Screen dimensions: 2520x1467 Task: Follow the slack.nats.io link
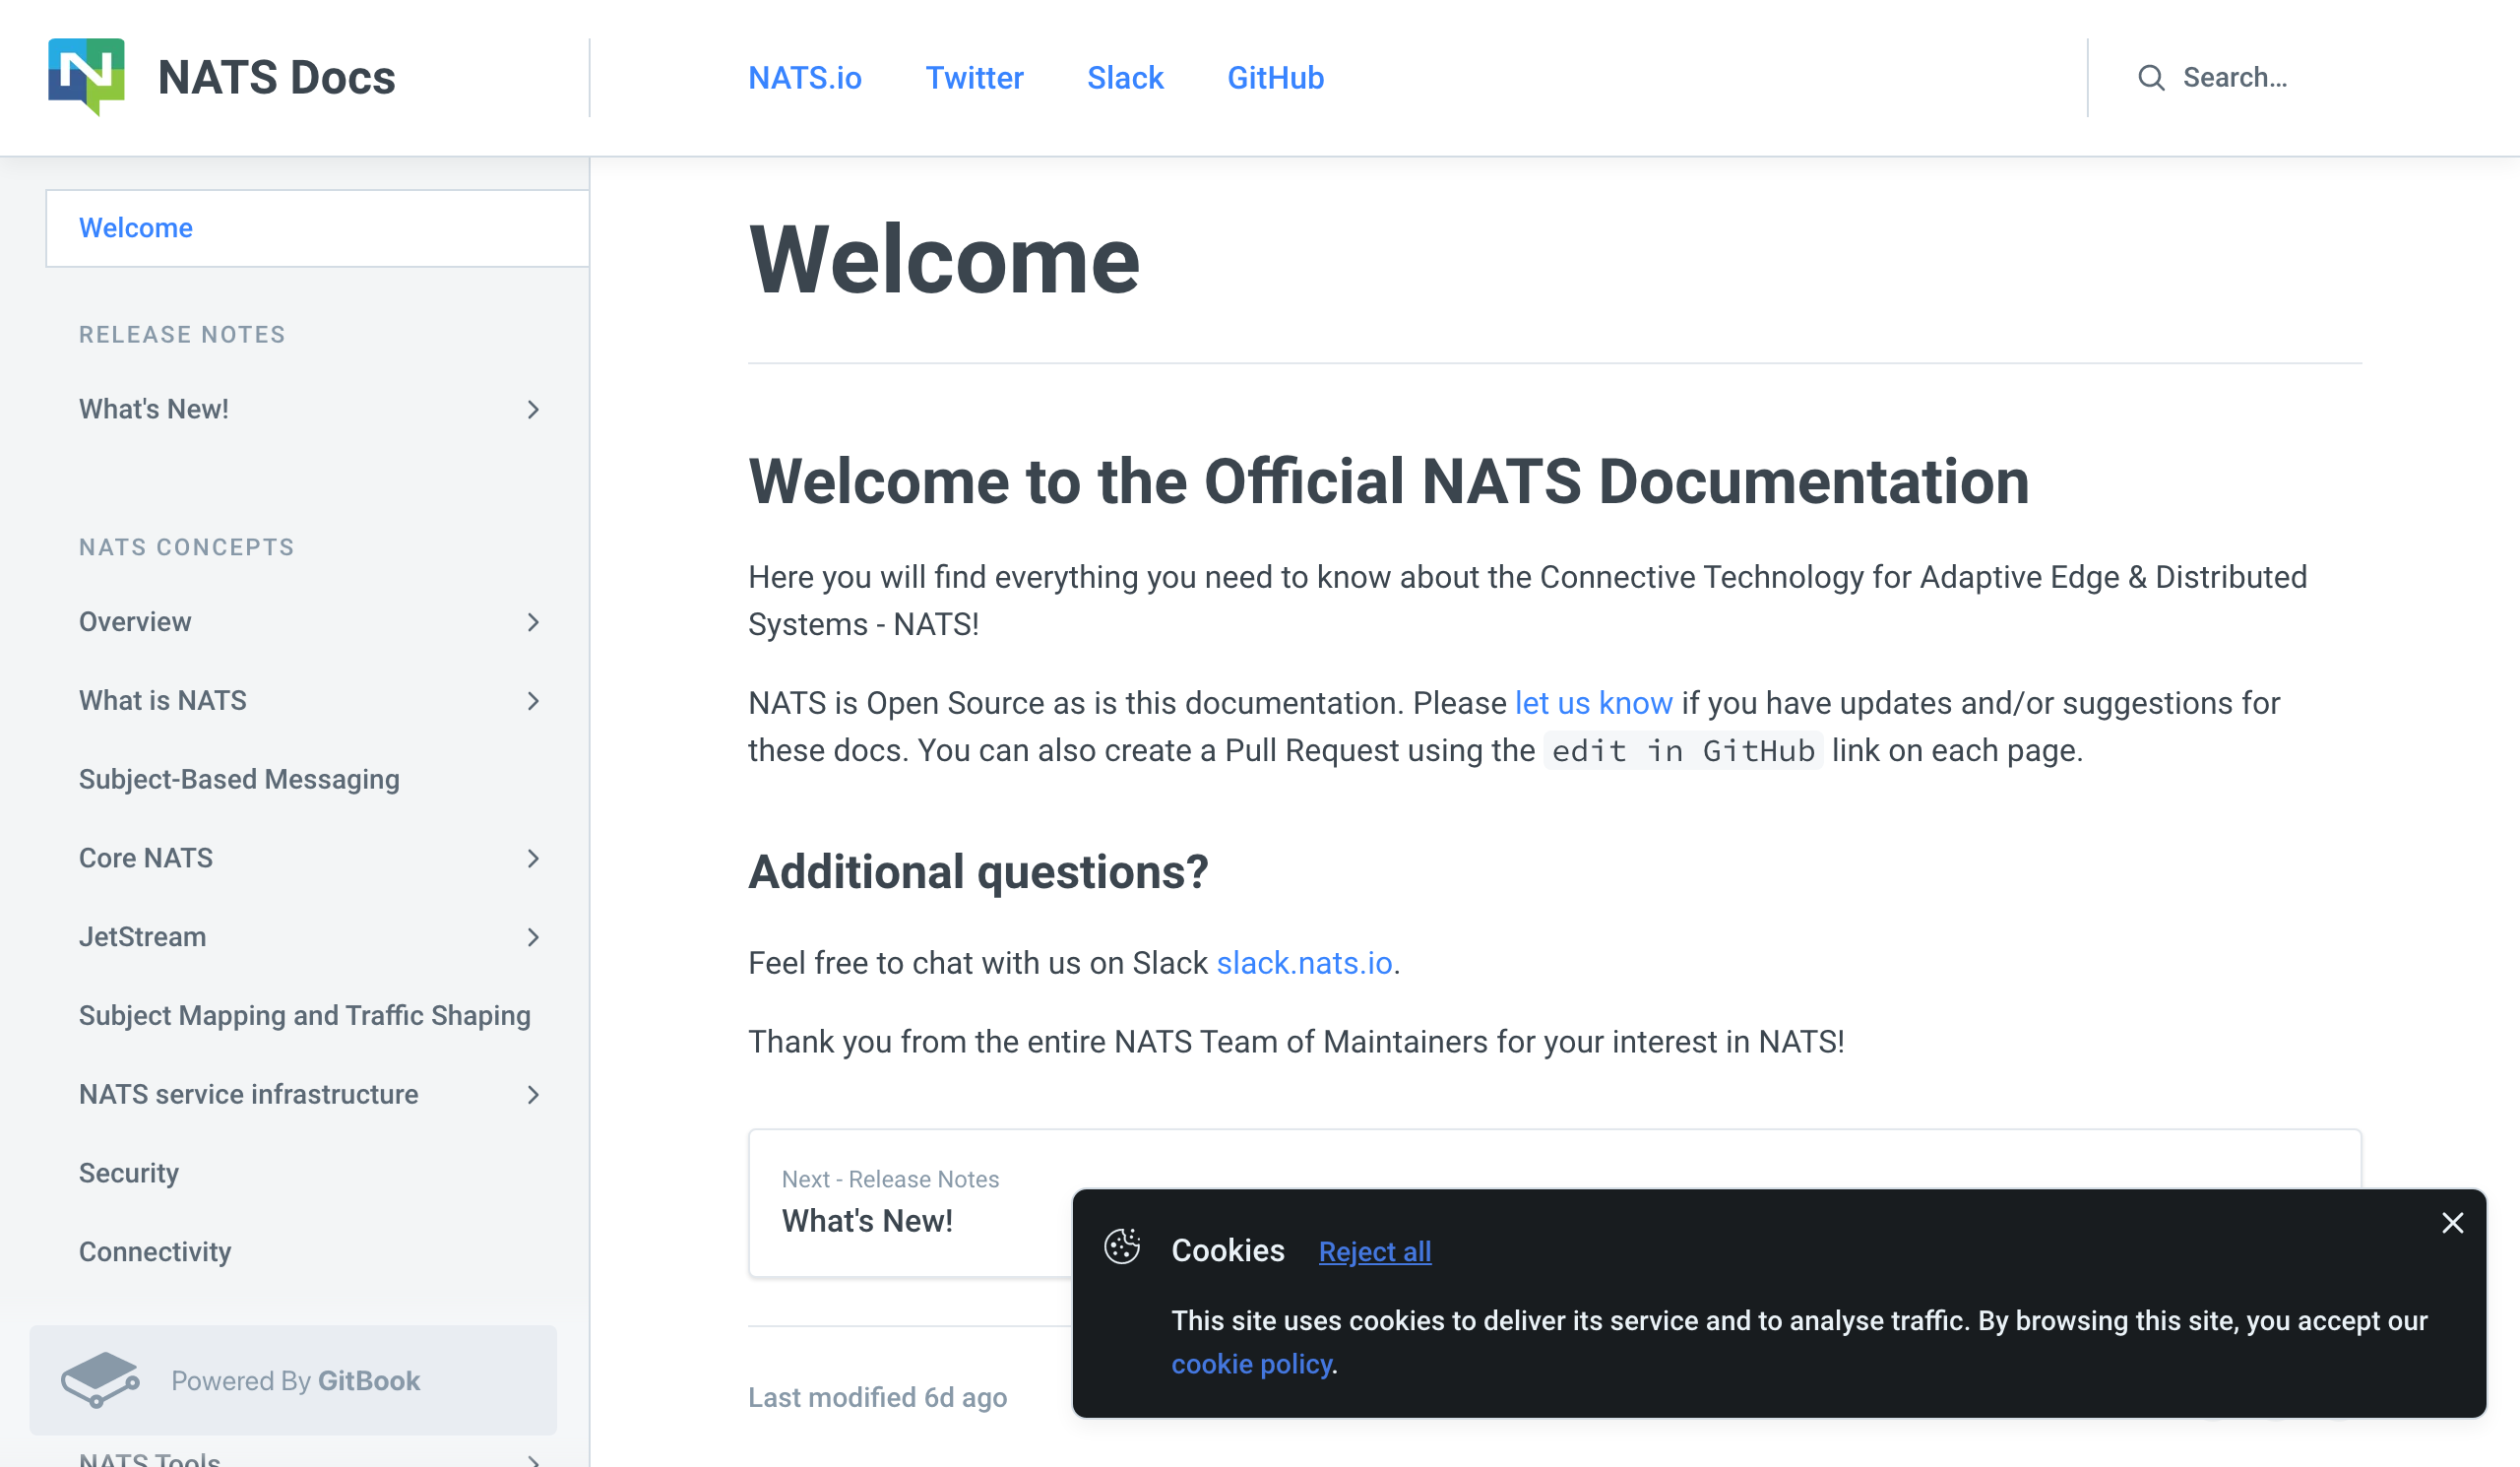(x=1304, y=963)
